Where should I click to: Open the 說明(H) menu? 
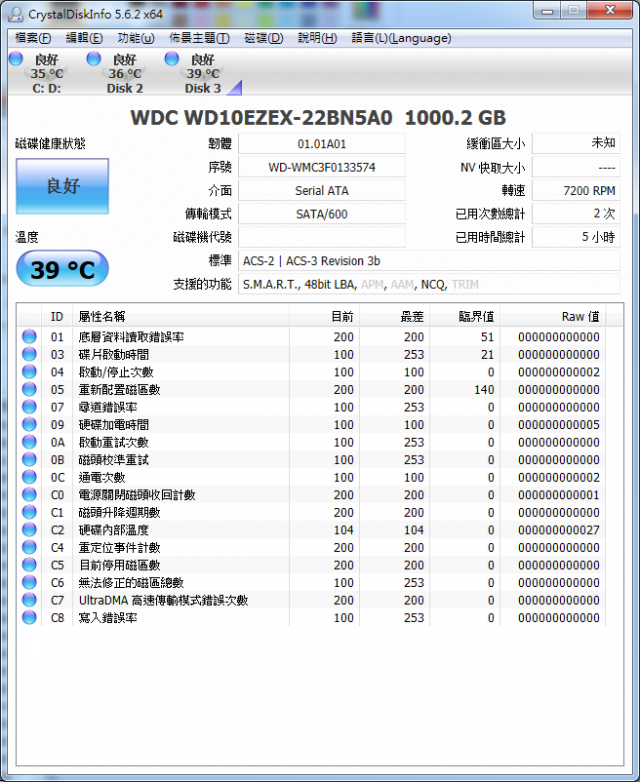(317, 38)
